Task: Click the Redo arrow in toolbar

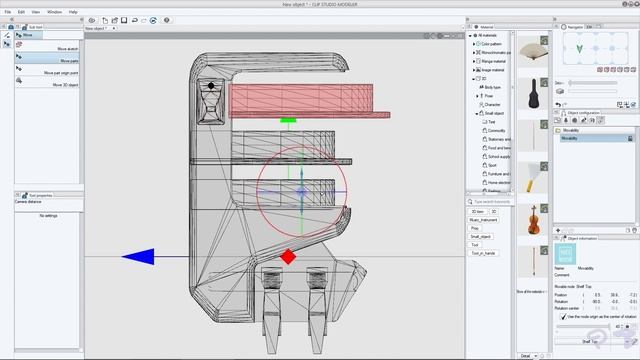Action: [x=144, y=20]
